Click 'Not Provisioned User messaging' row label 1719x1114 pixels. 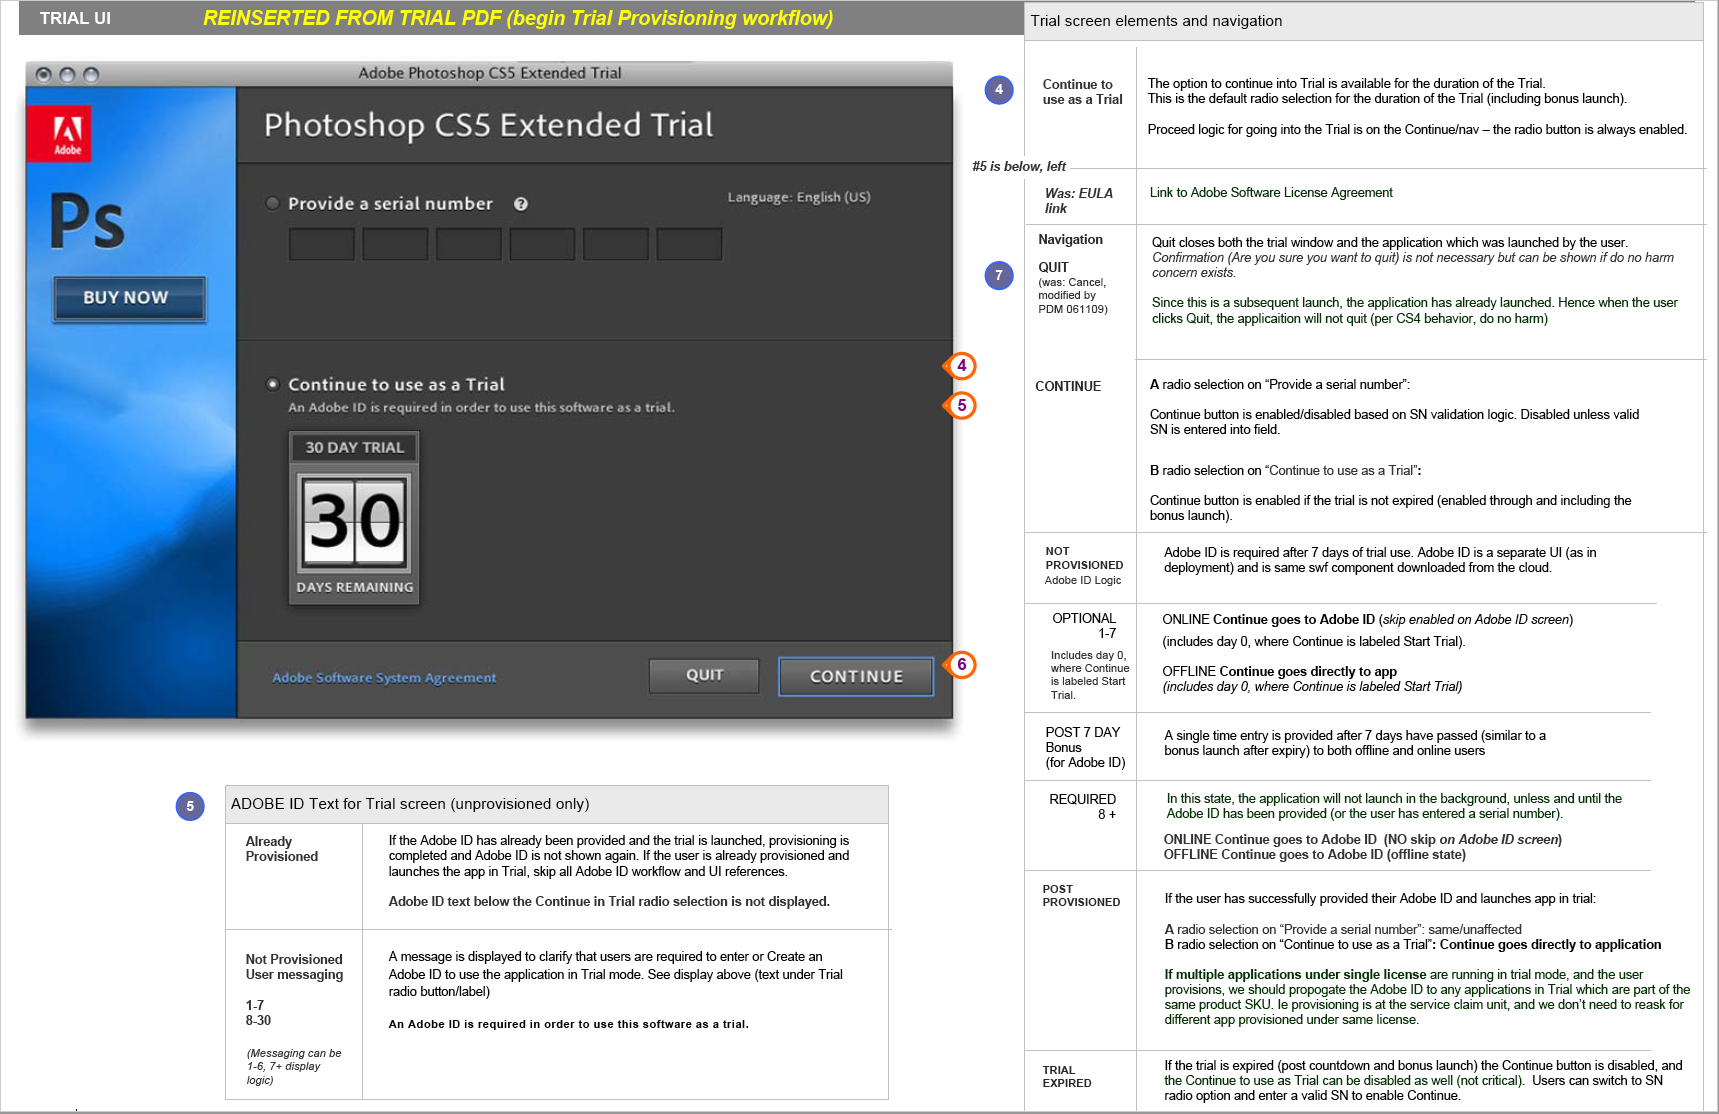point(294,967)
